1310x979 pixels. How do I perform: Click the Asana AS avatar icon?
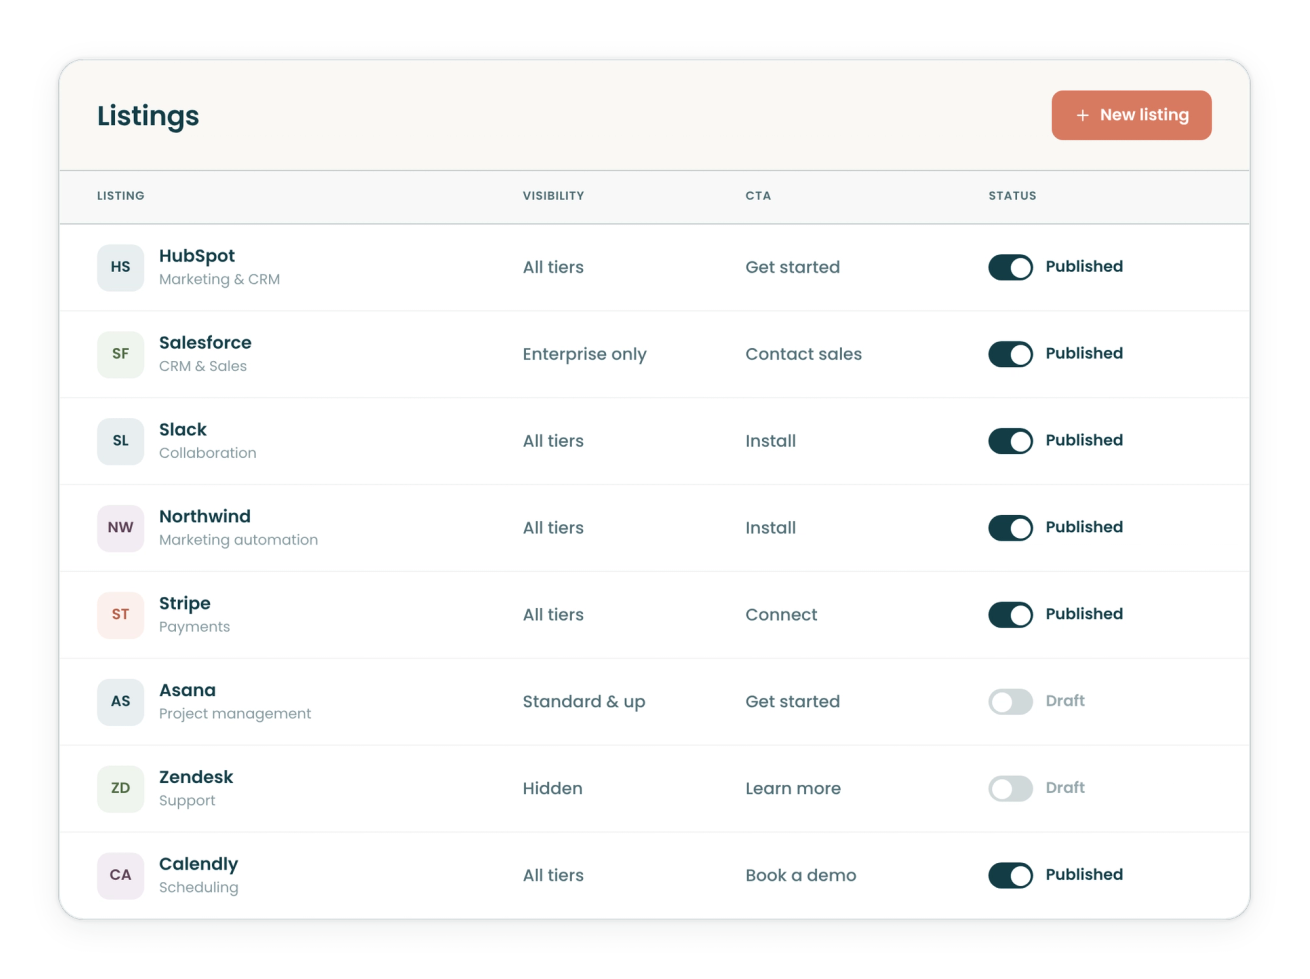tap(120, 702)
